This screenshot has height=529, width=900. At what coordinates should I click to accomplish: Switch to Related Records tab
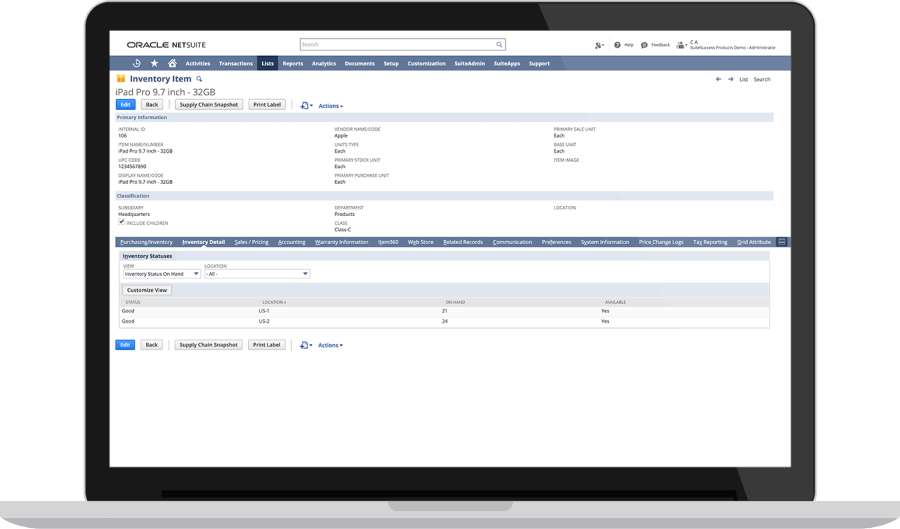point(463,242)
